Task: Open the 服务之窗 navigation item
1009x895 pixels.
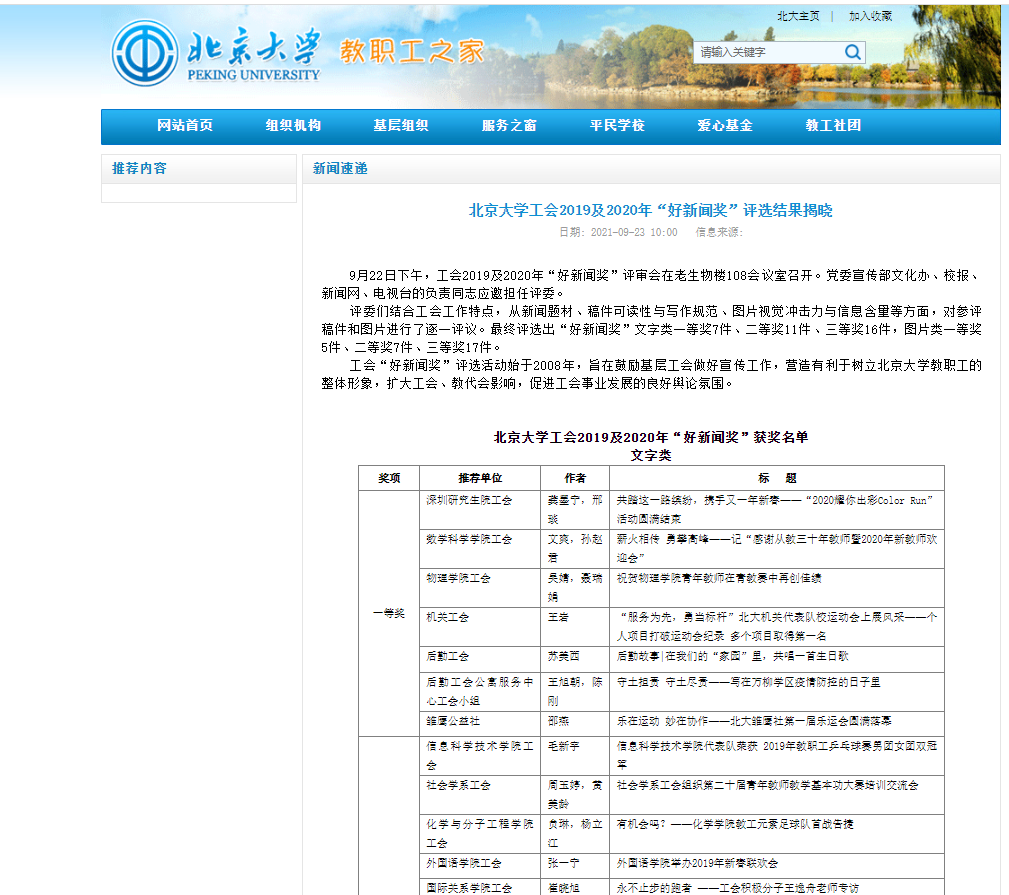Action: pyautogui.click(x=509, y=126)
